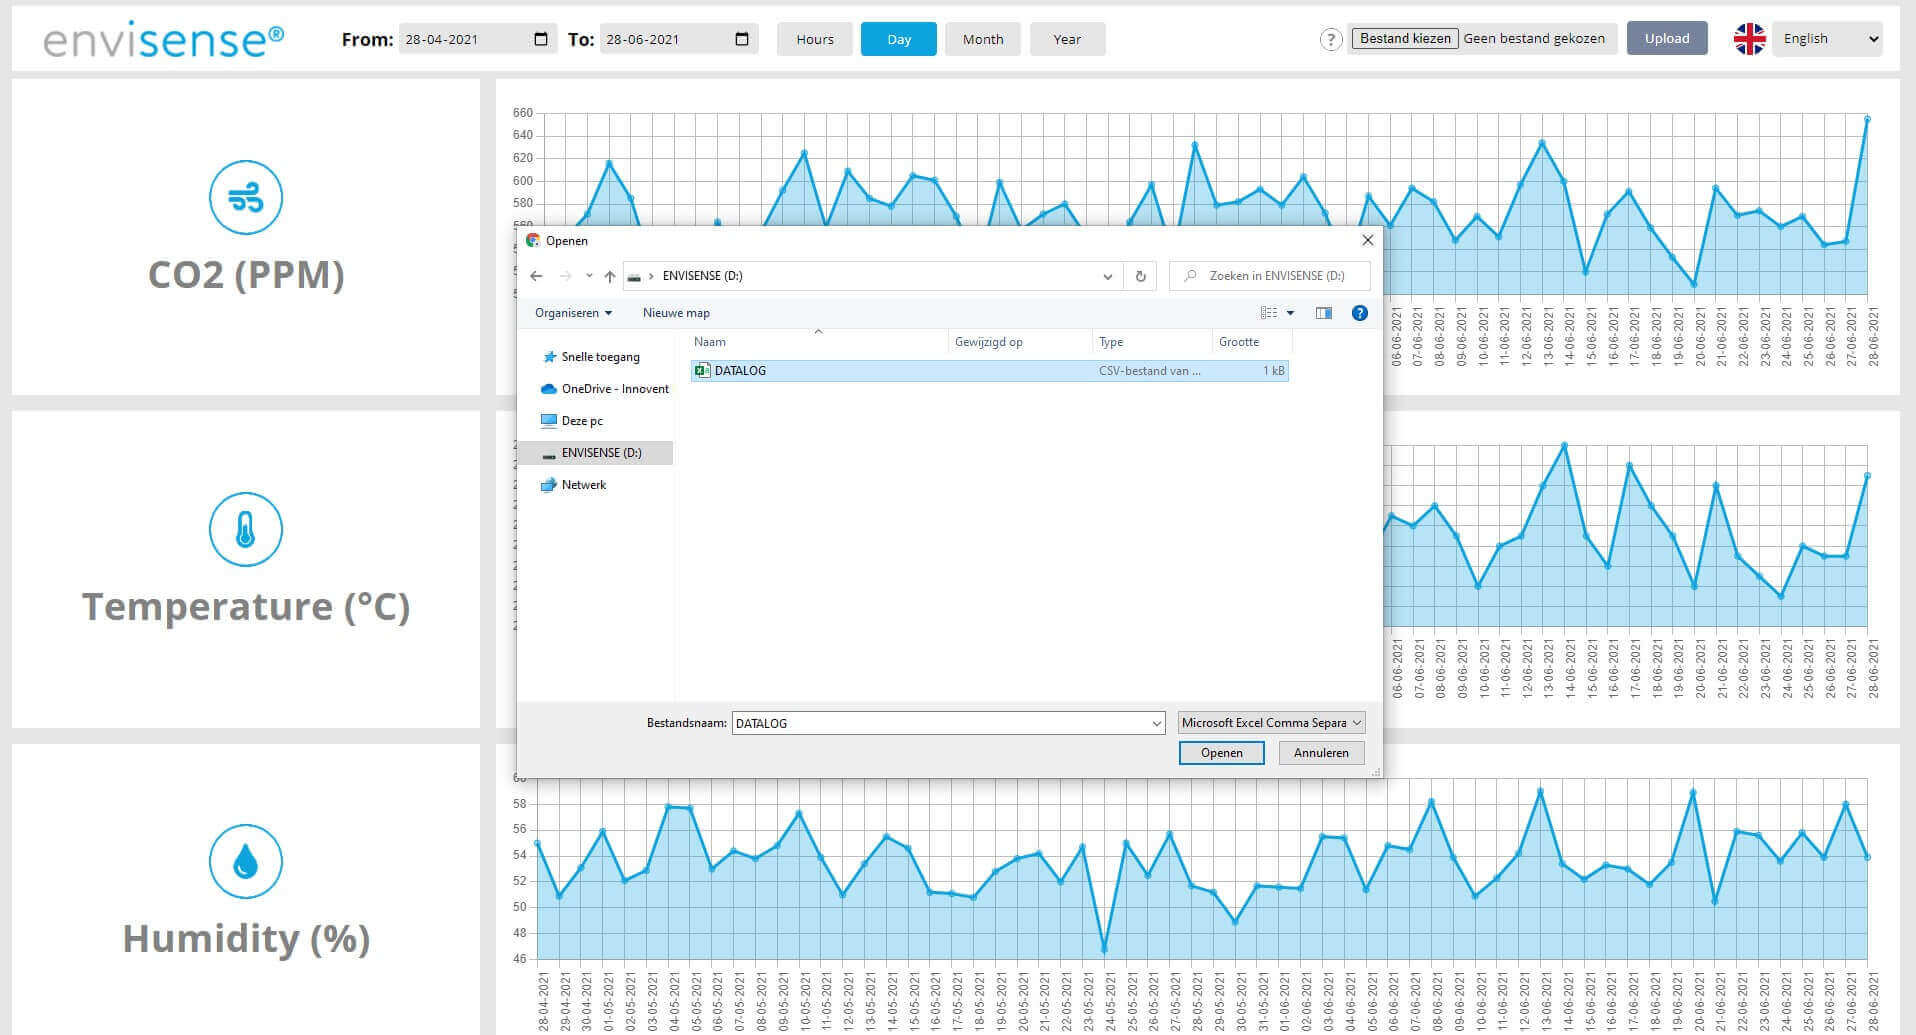1916x1035 pixels.
Task: Click the Bestandsnaam text field
Action: 940,723
